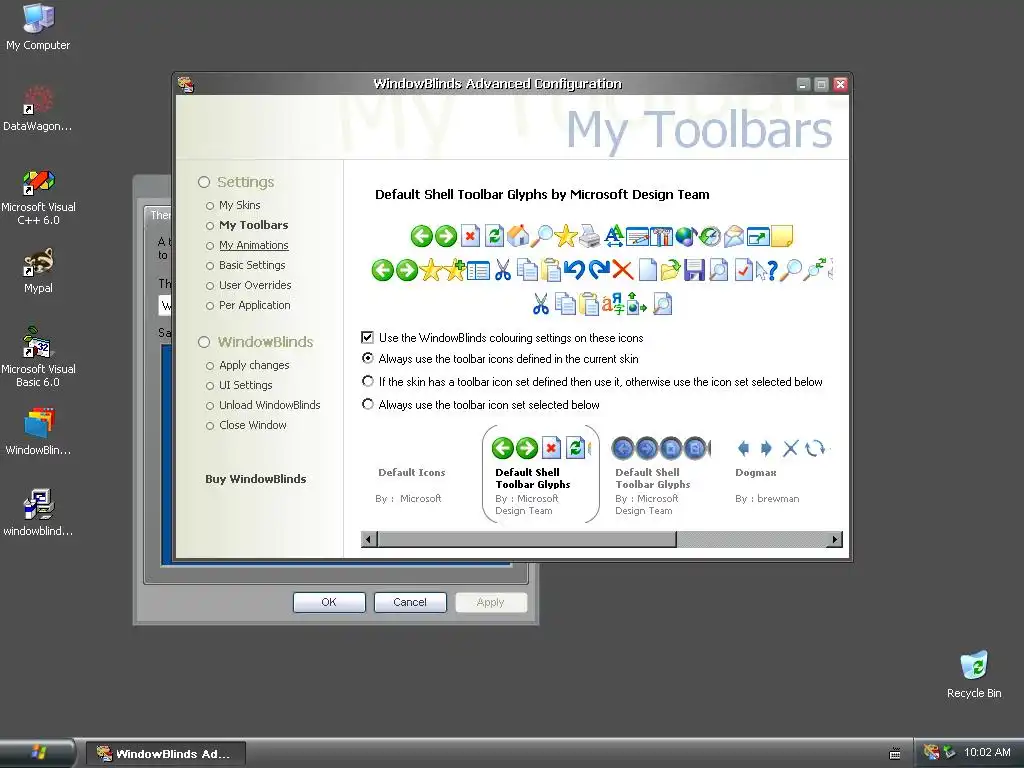Open My Animations section
The width and height of the screenshot is (1024, 768).
tap(253, 245)
